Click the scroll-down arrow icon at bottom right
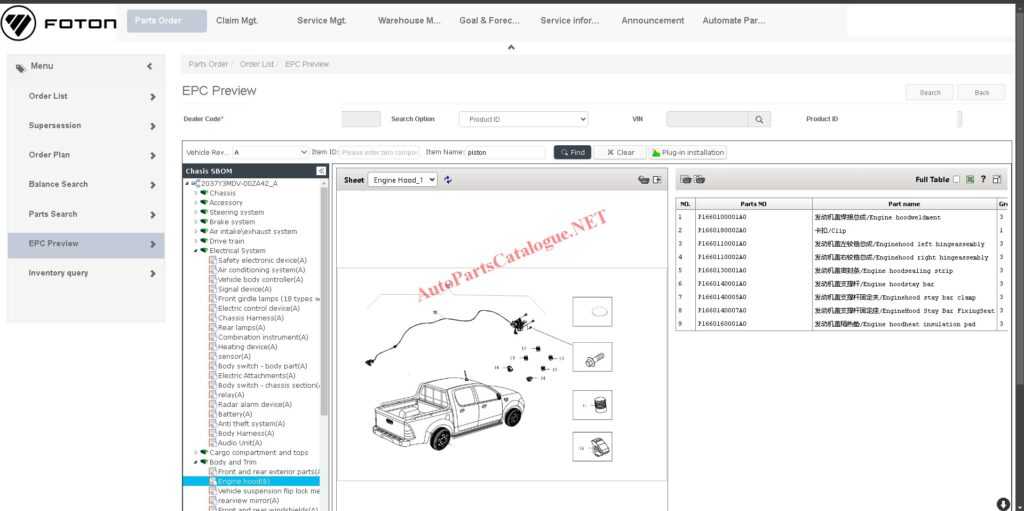The width and height of the screenshot is (1024, 511). tap(1003, 503)
